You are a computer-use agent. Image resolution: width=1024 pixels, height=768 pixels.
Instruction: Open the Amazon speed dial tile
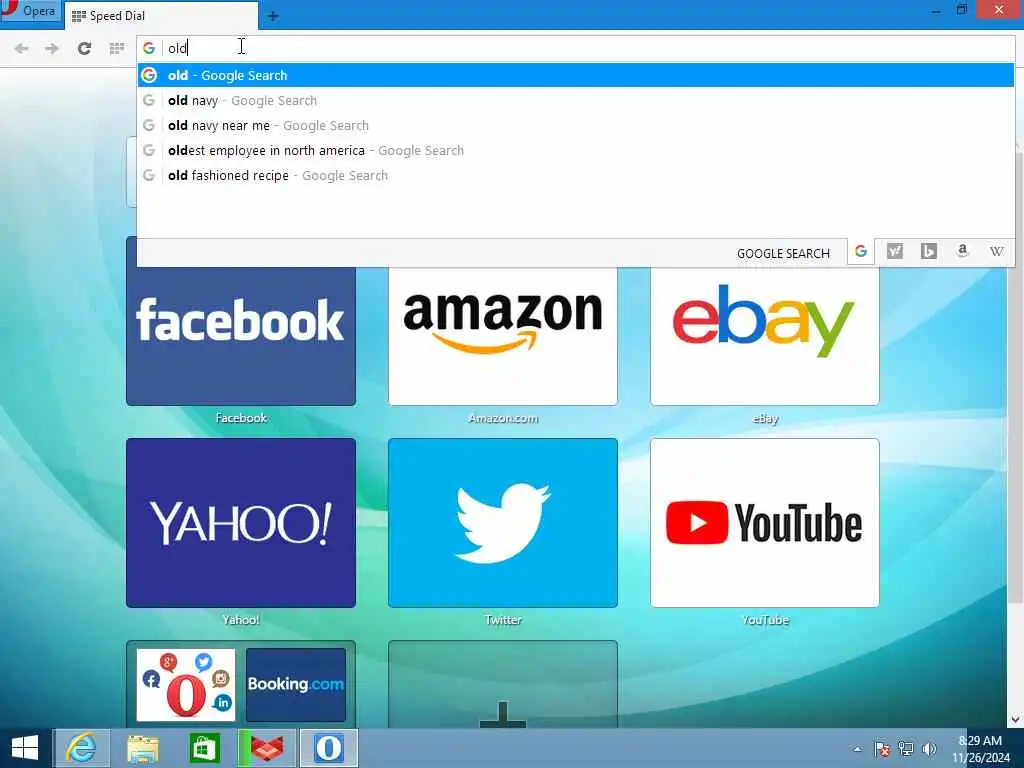(x=503, y=334)
